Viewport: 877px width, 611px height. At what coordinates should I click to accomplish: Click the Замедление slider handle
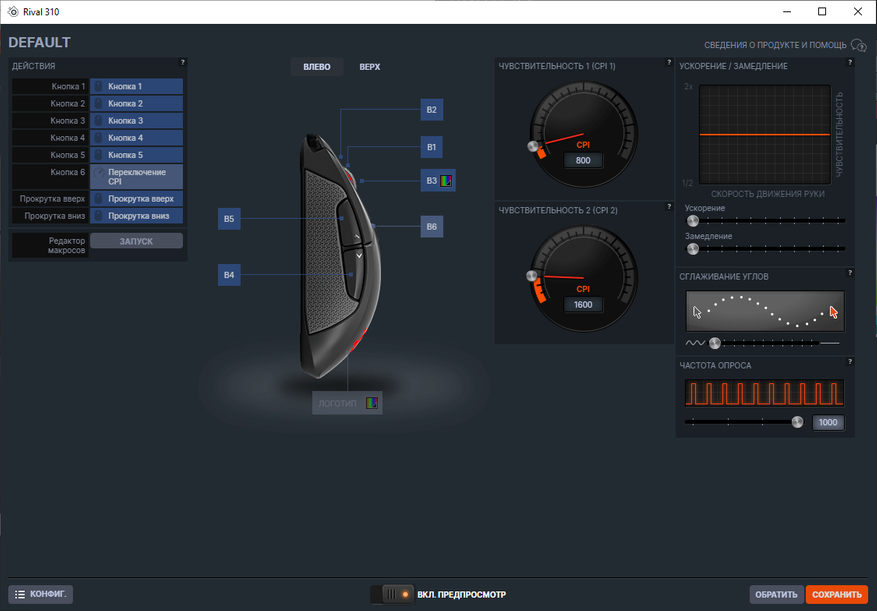pos(693,248)
